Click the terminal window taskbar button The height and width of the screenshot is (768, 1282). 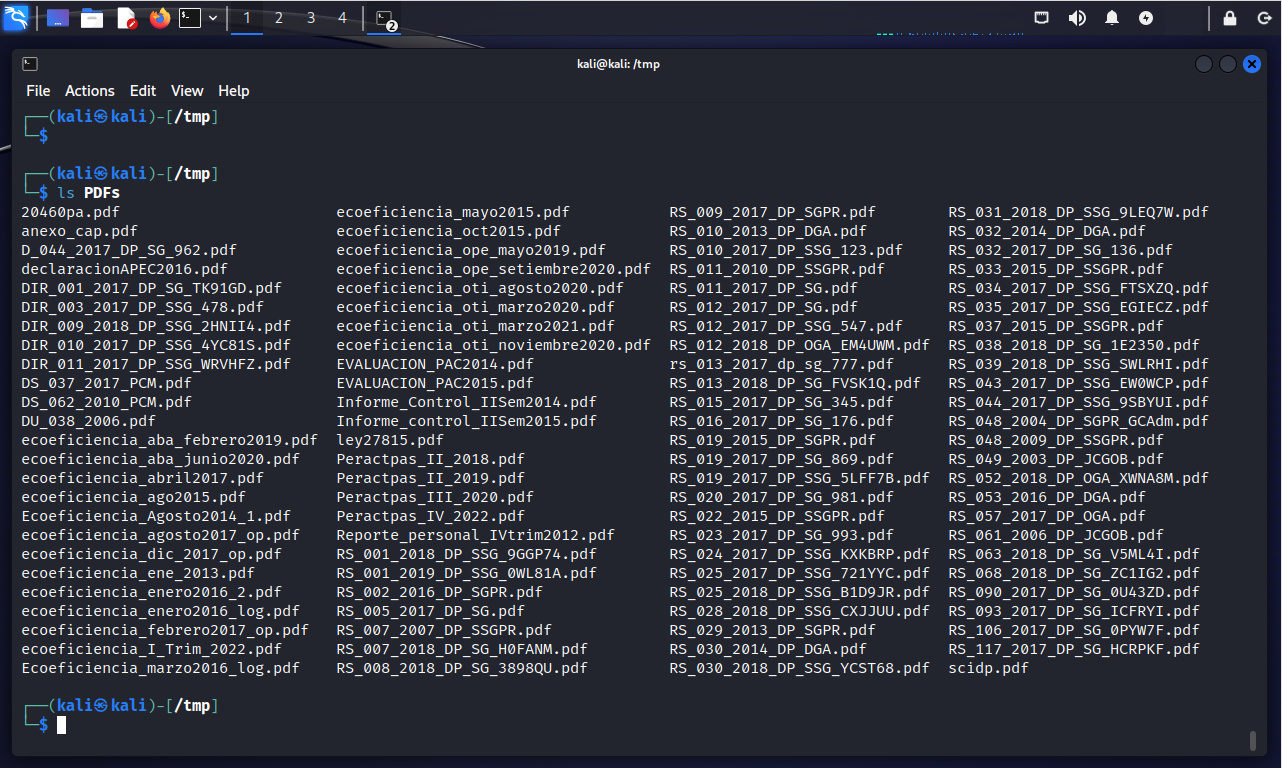(384, 18)
